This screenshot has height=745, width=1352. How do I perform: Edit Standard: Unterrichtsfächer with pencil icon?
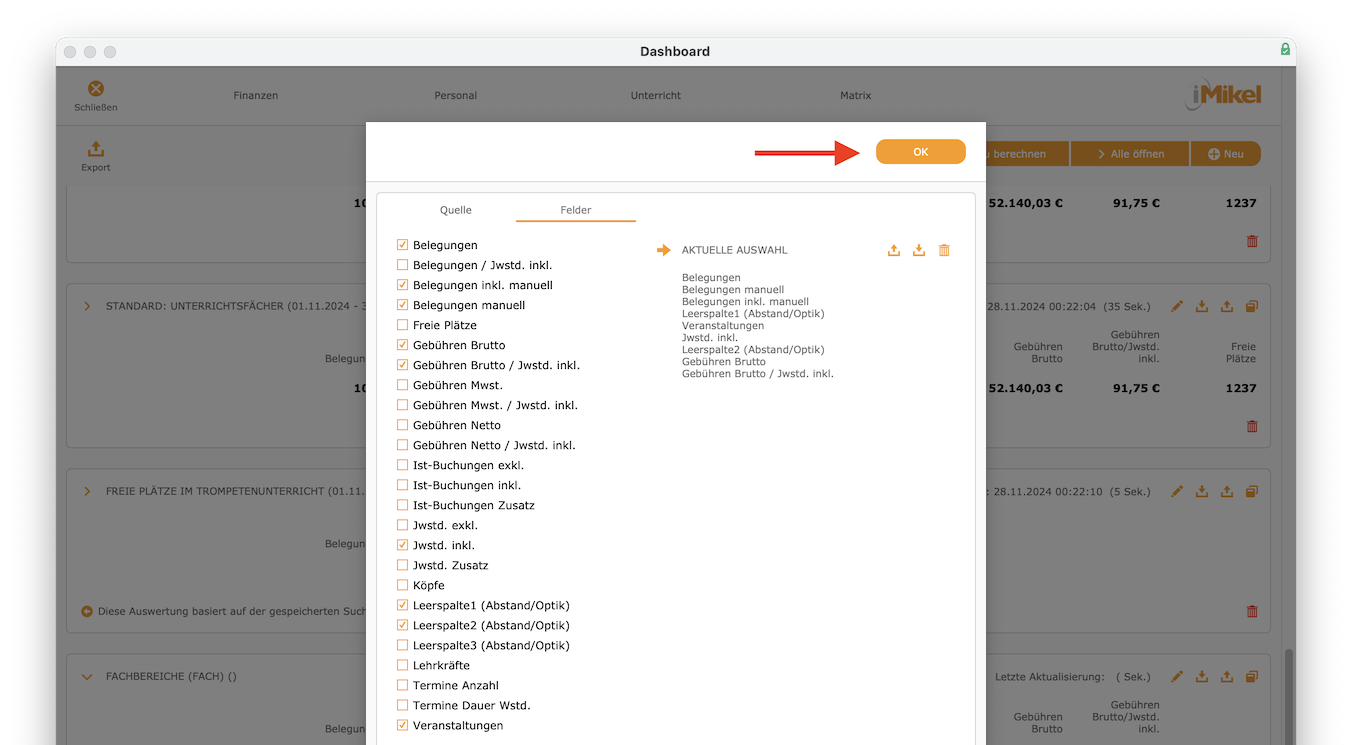click(1177, 306)
